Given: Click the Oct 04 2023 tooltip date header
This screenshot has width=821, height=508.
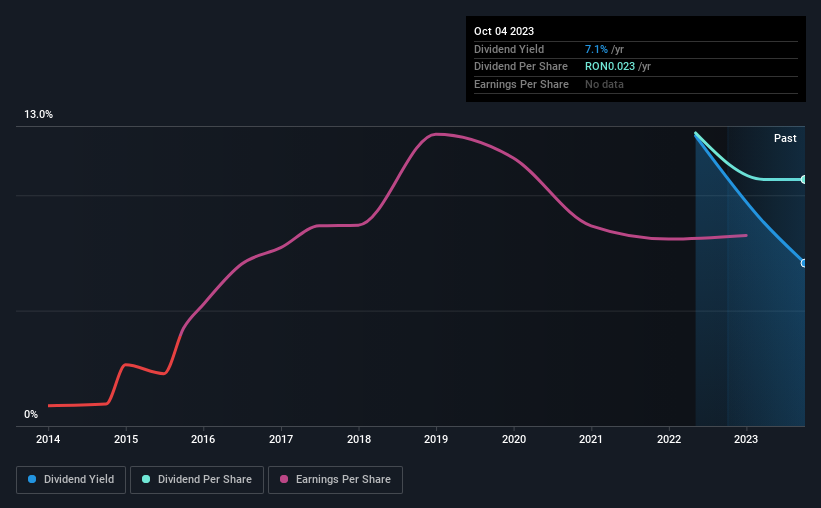Looking at the screenshot, I should coord(504,31).
